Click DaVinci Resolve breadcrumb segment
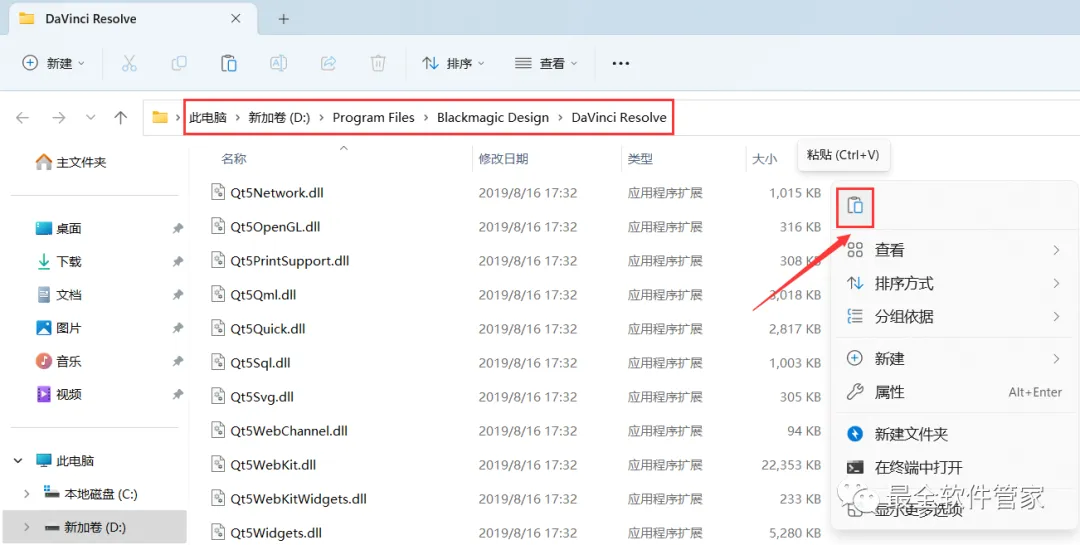1080x545 pixels. 619,118
